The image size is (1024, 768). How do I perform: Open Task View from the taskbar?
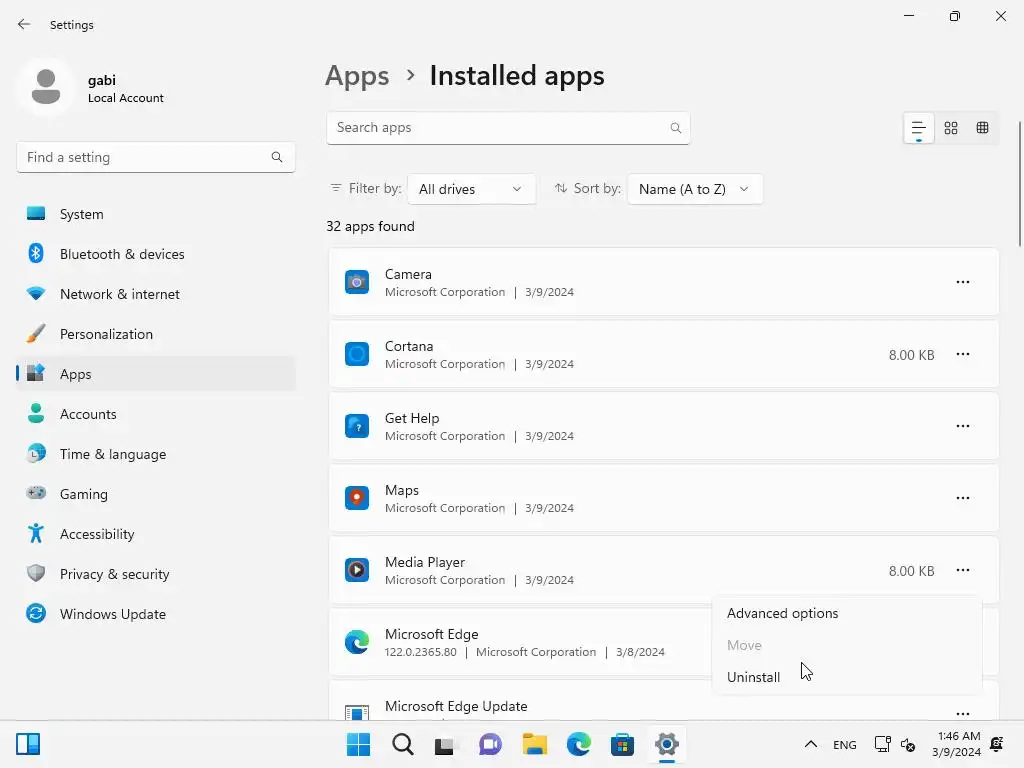[x=445, y=744]
